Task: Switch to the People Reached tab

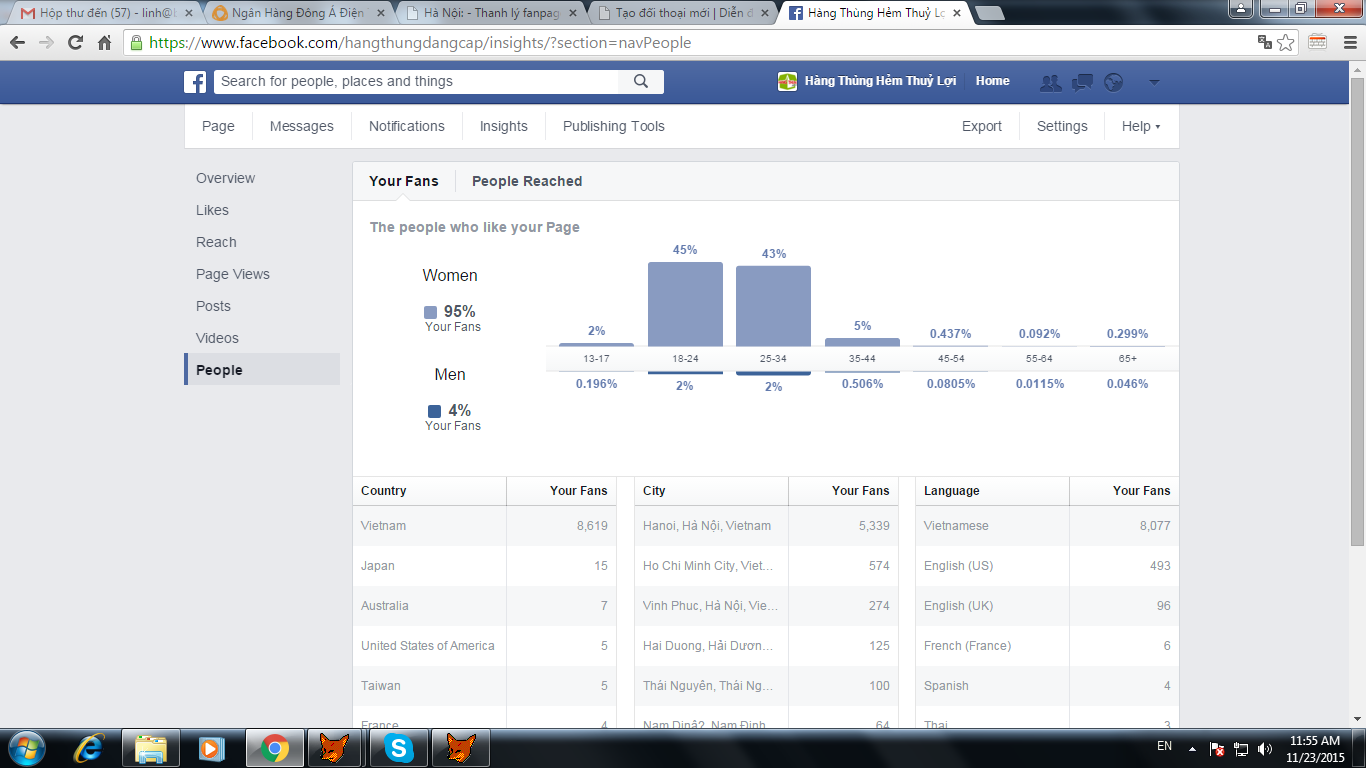Action: pos(527,181)
